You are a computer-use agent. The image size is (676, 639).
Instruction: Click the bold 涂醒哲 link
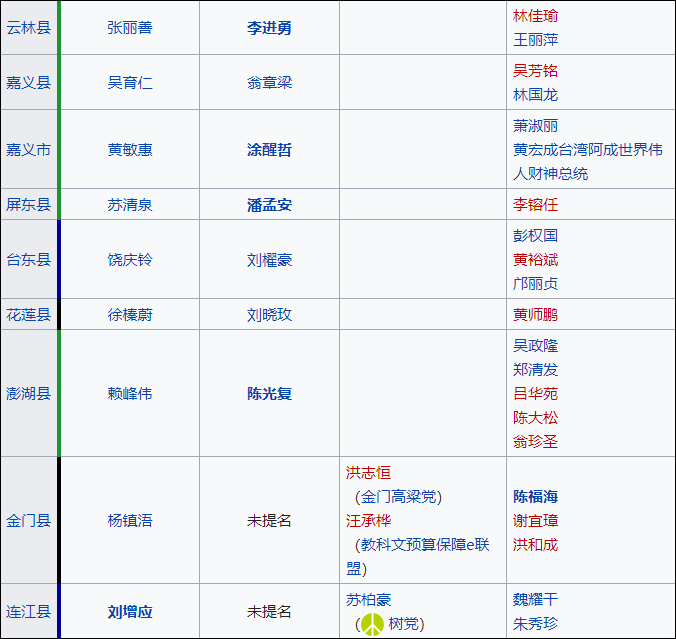click(x=269, y=150)
